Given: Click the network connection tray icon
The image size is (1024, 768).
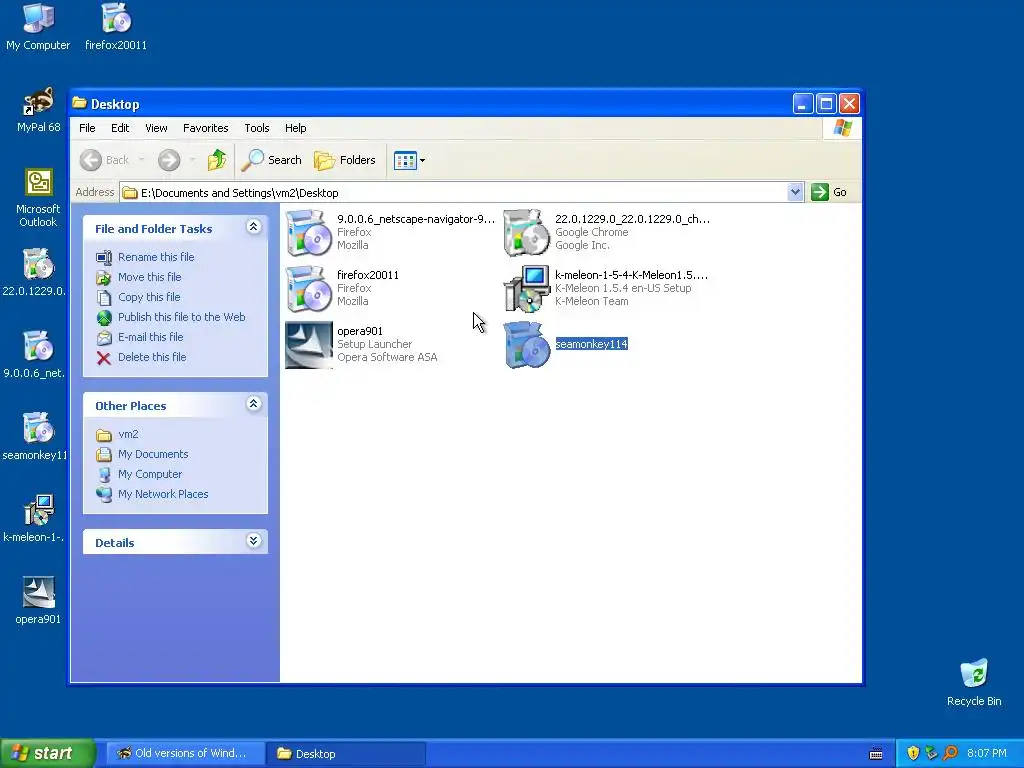Looking at the screenshot, I should (931, 754).
